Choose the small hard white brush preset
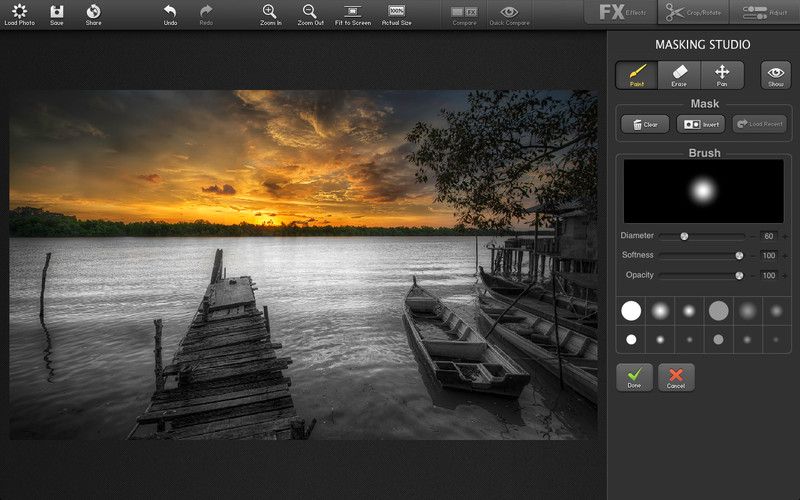Viewport: 800px width, 500px height. 631,339
